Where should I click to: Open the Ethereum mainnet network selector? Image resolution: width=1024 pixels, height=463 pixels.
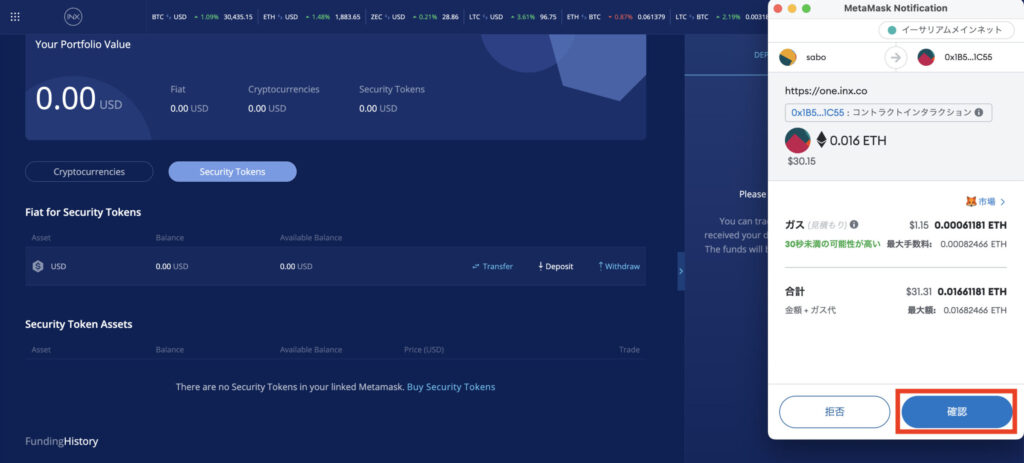tap(944, 31)
